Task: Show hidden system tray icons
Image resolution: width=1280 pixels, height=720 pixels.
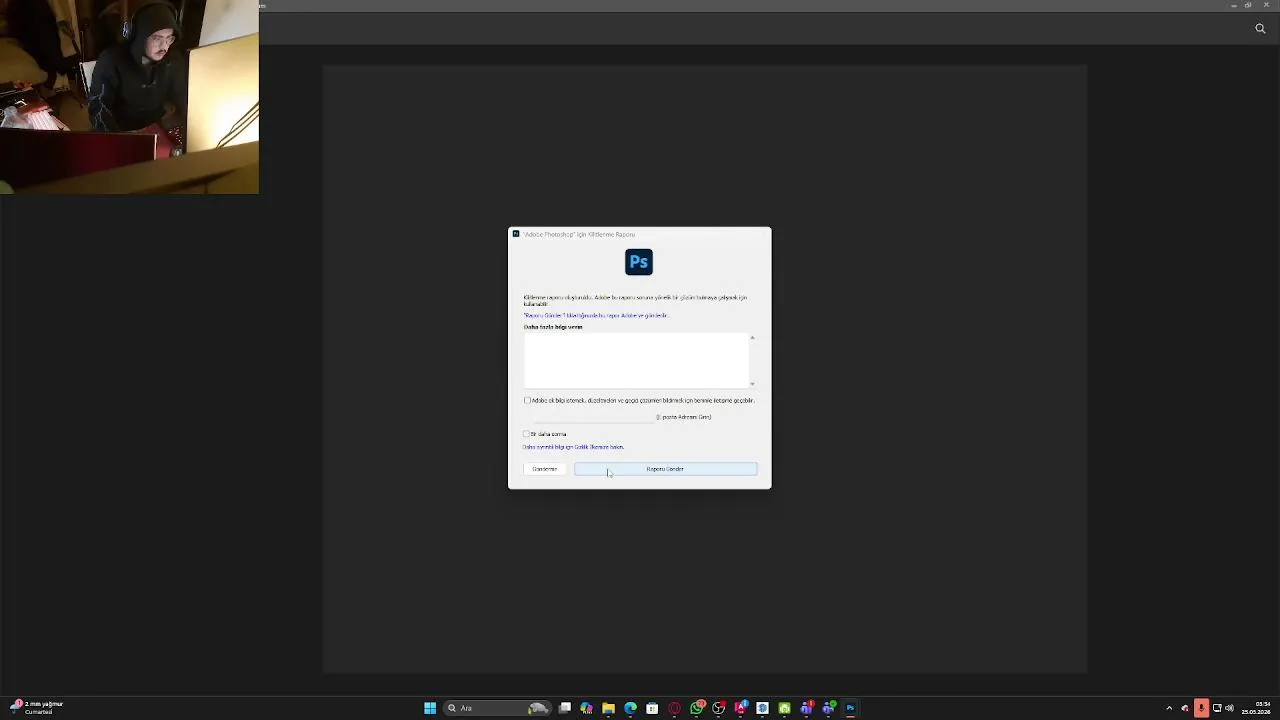Action: 1169,708
